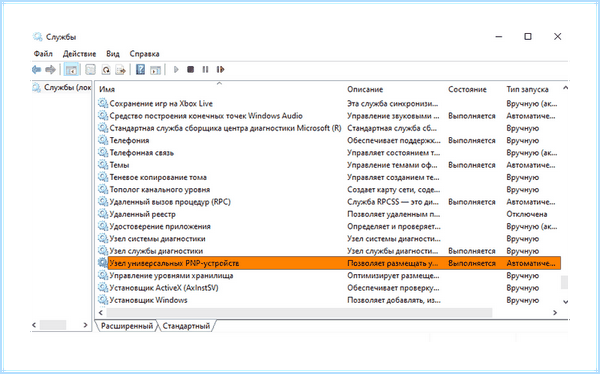Switch to the Стандартный tab
The width and height of the screenshot is (600, 374).
tap(186, 326)
